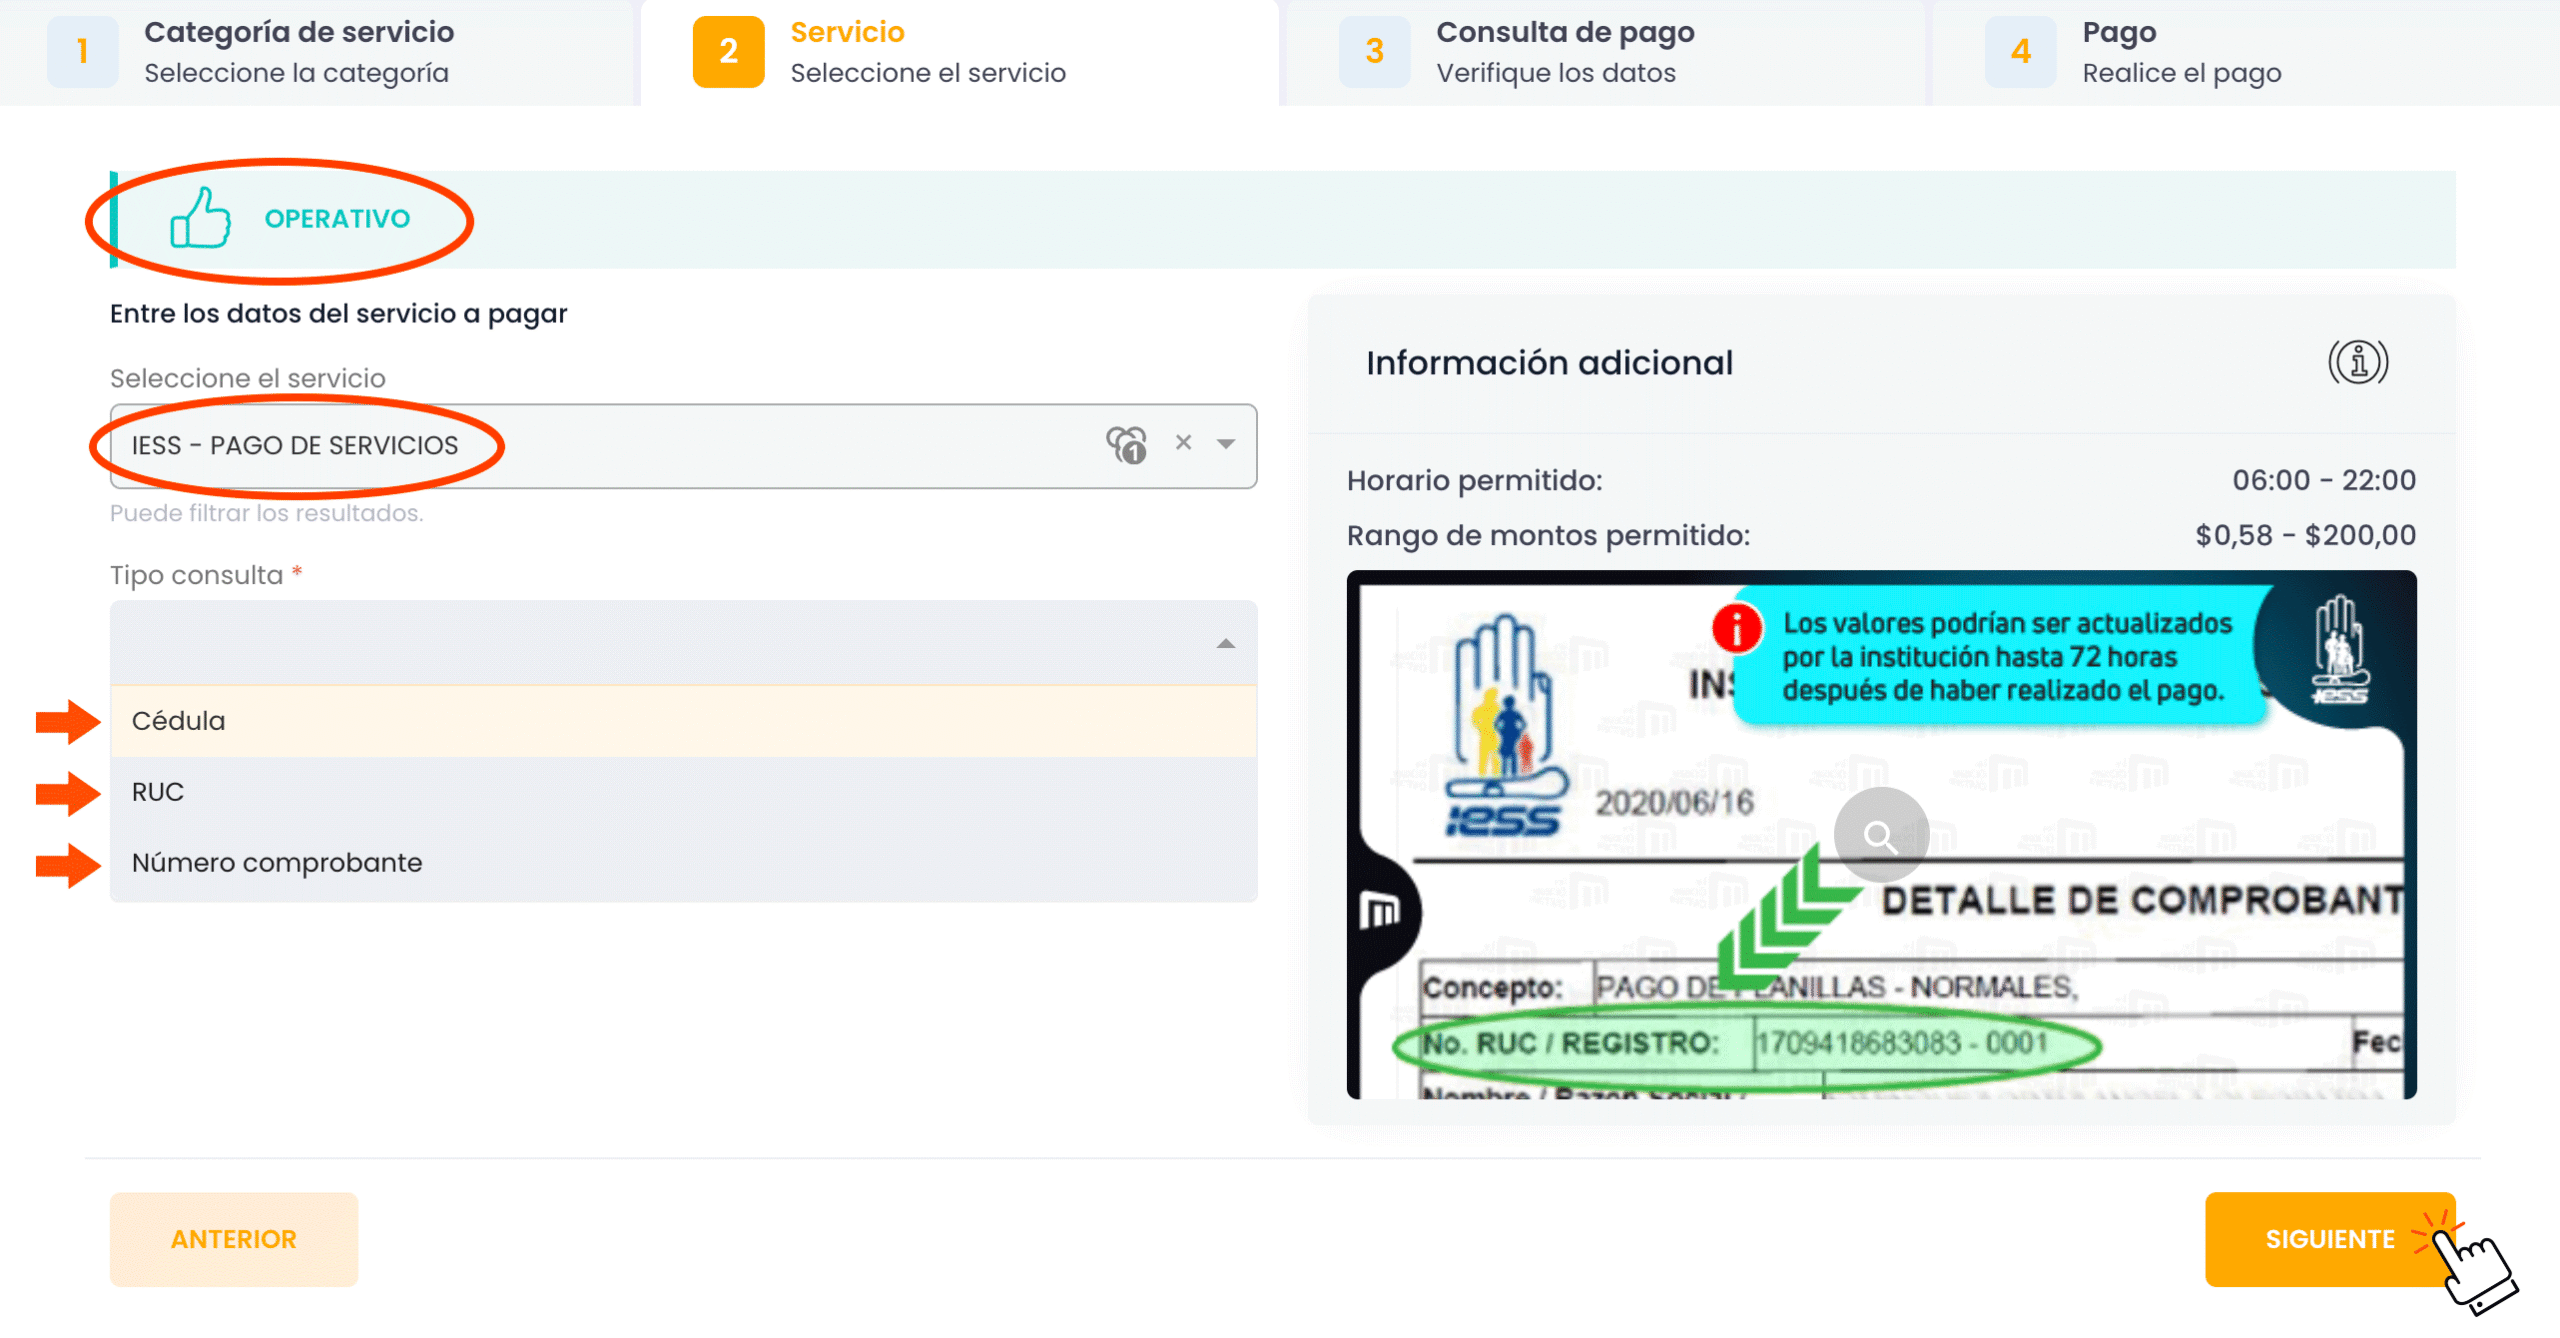
Task: Click the info icon in Información adicional
Action: (2358, 363)
